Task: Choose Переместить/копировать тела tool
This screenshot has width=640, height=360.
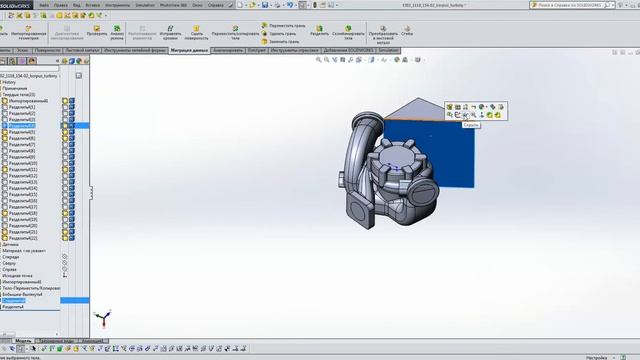Action: point(235,33)
